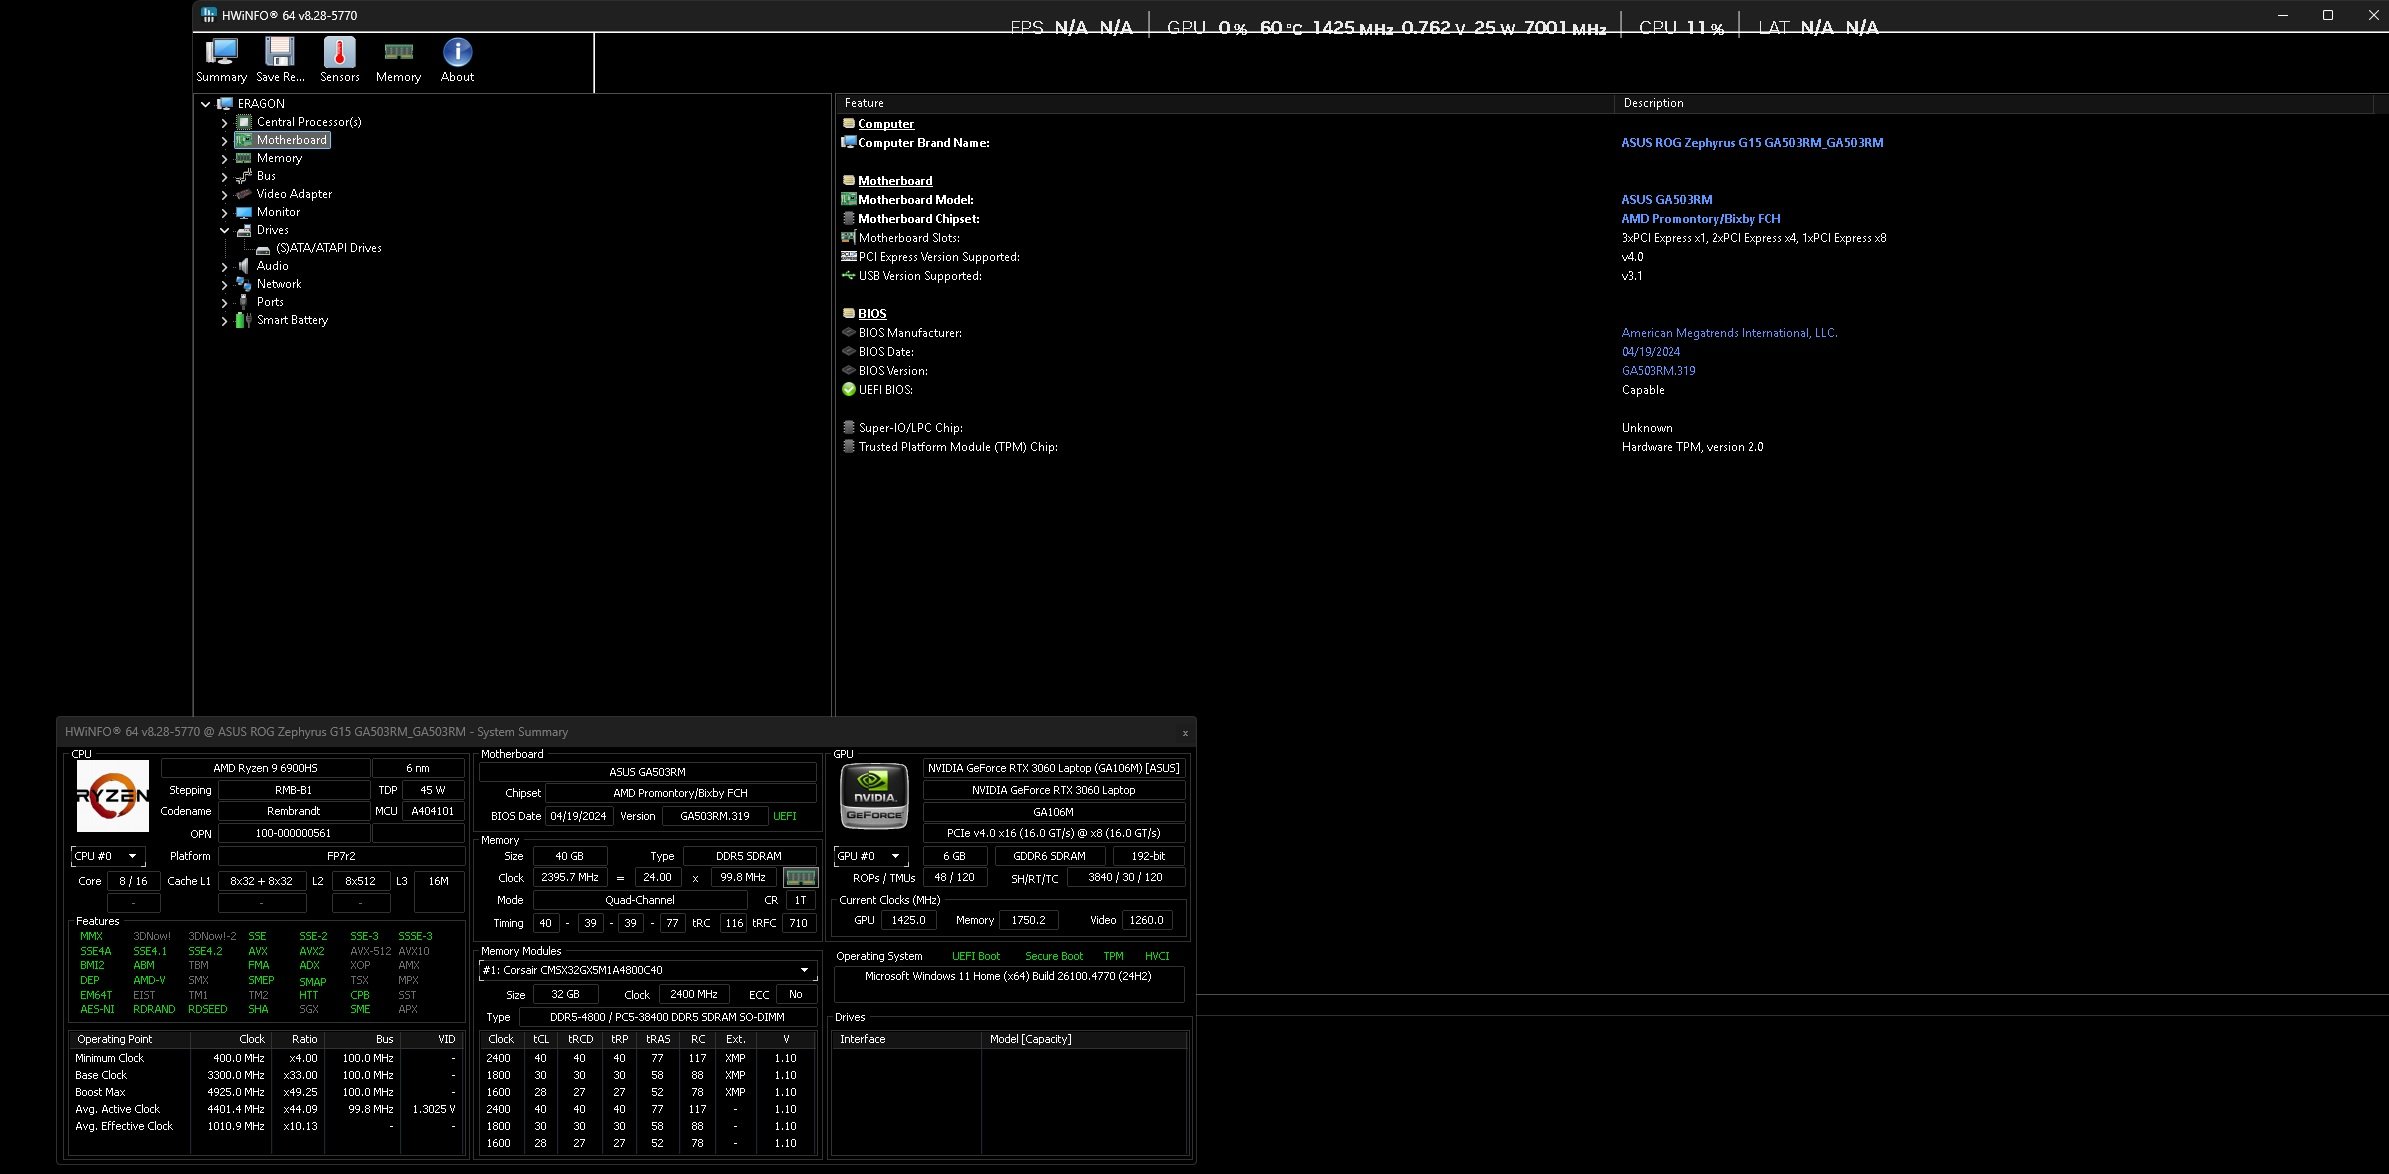Expand the Network tree node
The image size is (2389, 1174).
tap(224, 285)
